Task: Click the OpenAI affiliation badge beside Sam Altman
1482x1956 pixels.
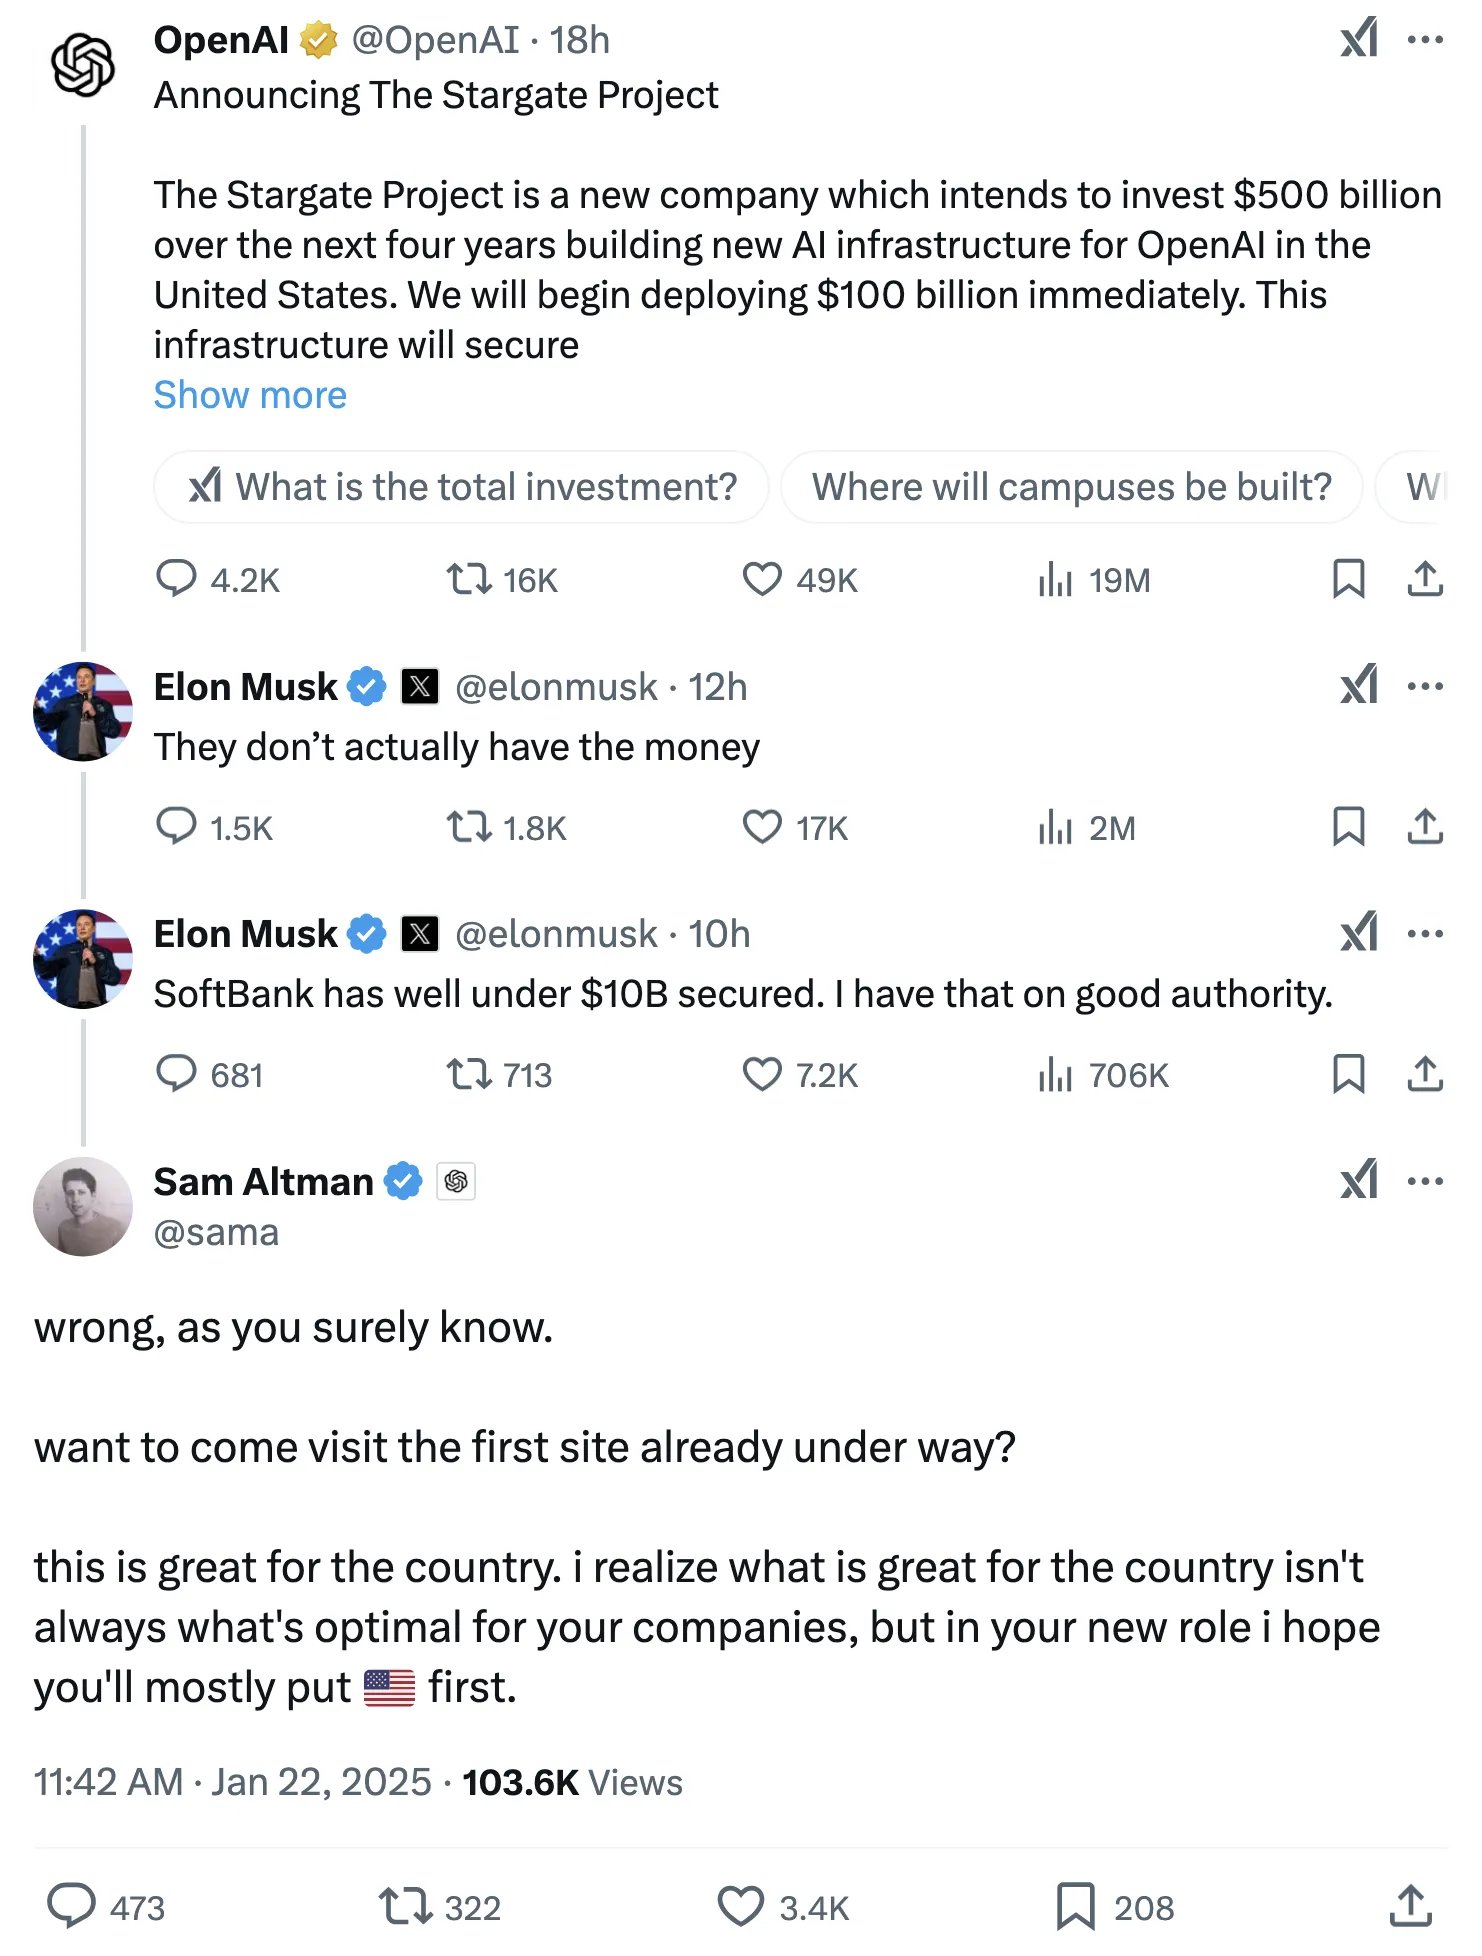Action: coord(456,1181)
